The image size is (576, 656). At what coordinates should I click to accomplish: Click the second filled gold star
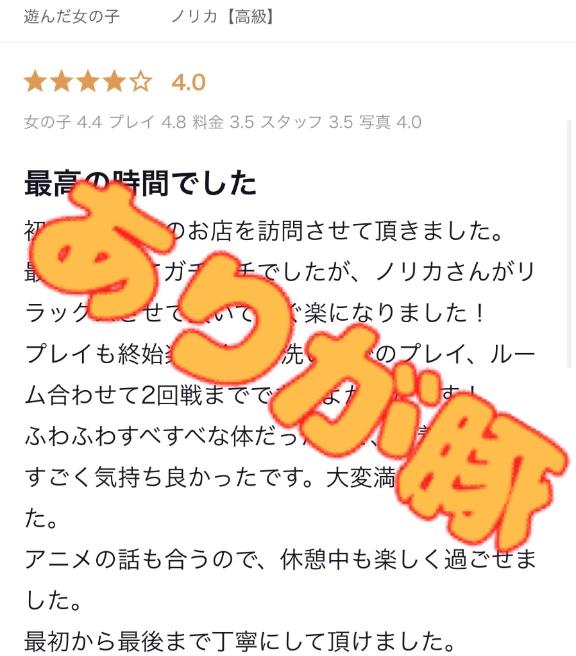tap(62, 81)
